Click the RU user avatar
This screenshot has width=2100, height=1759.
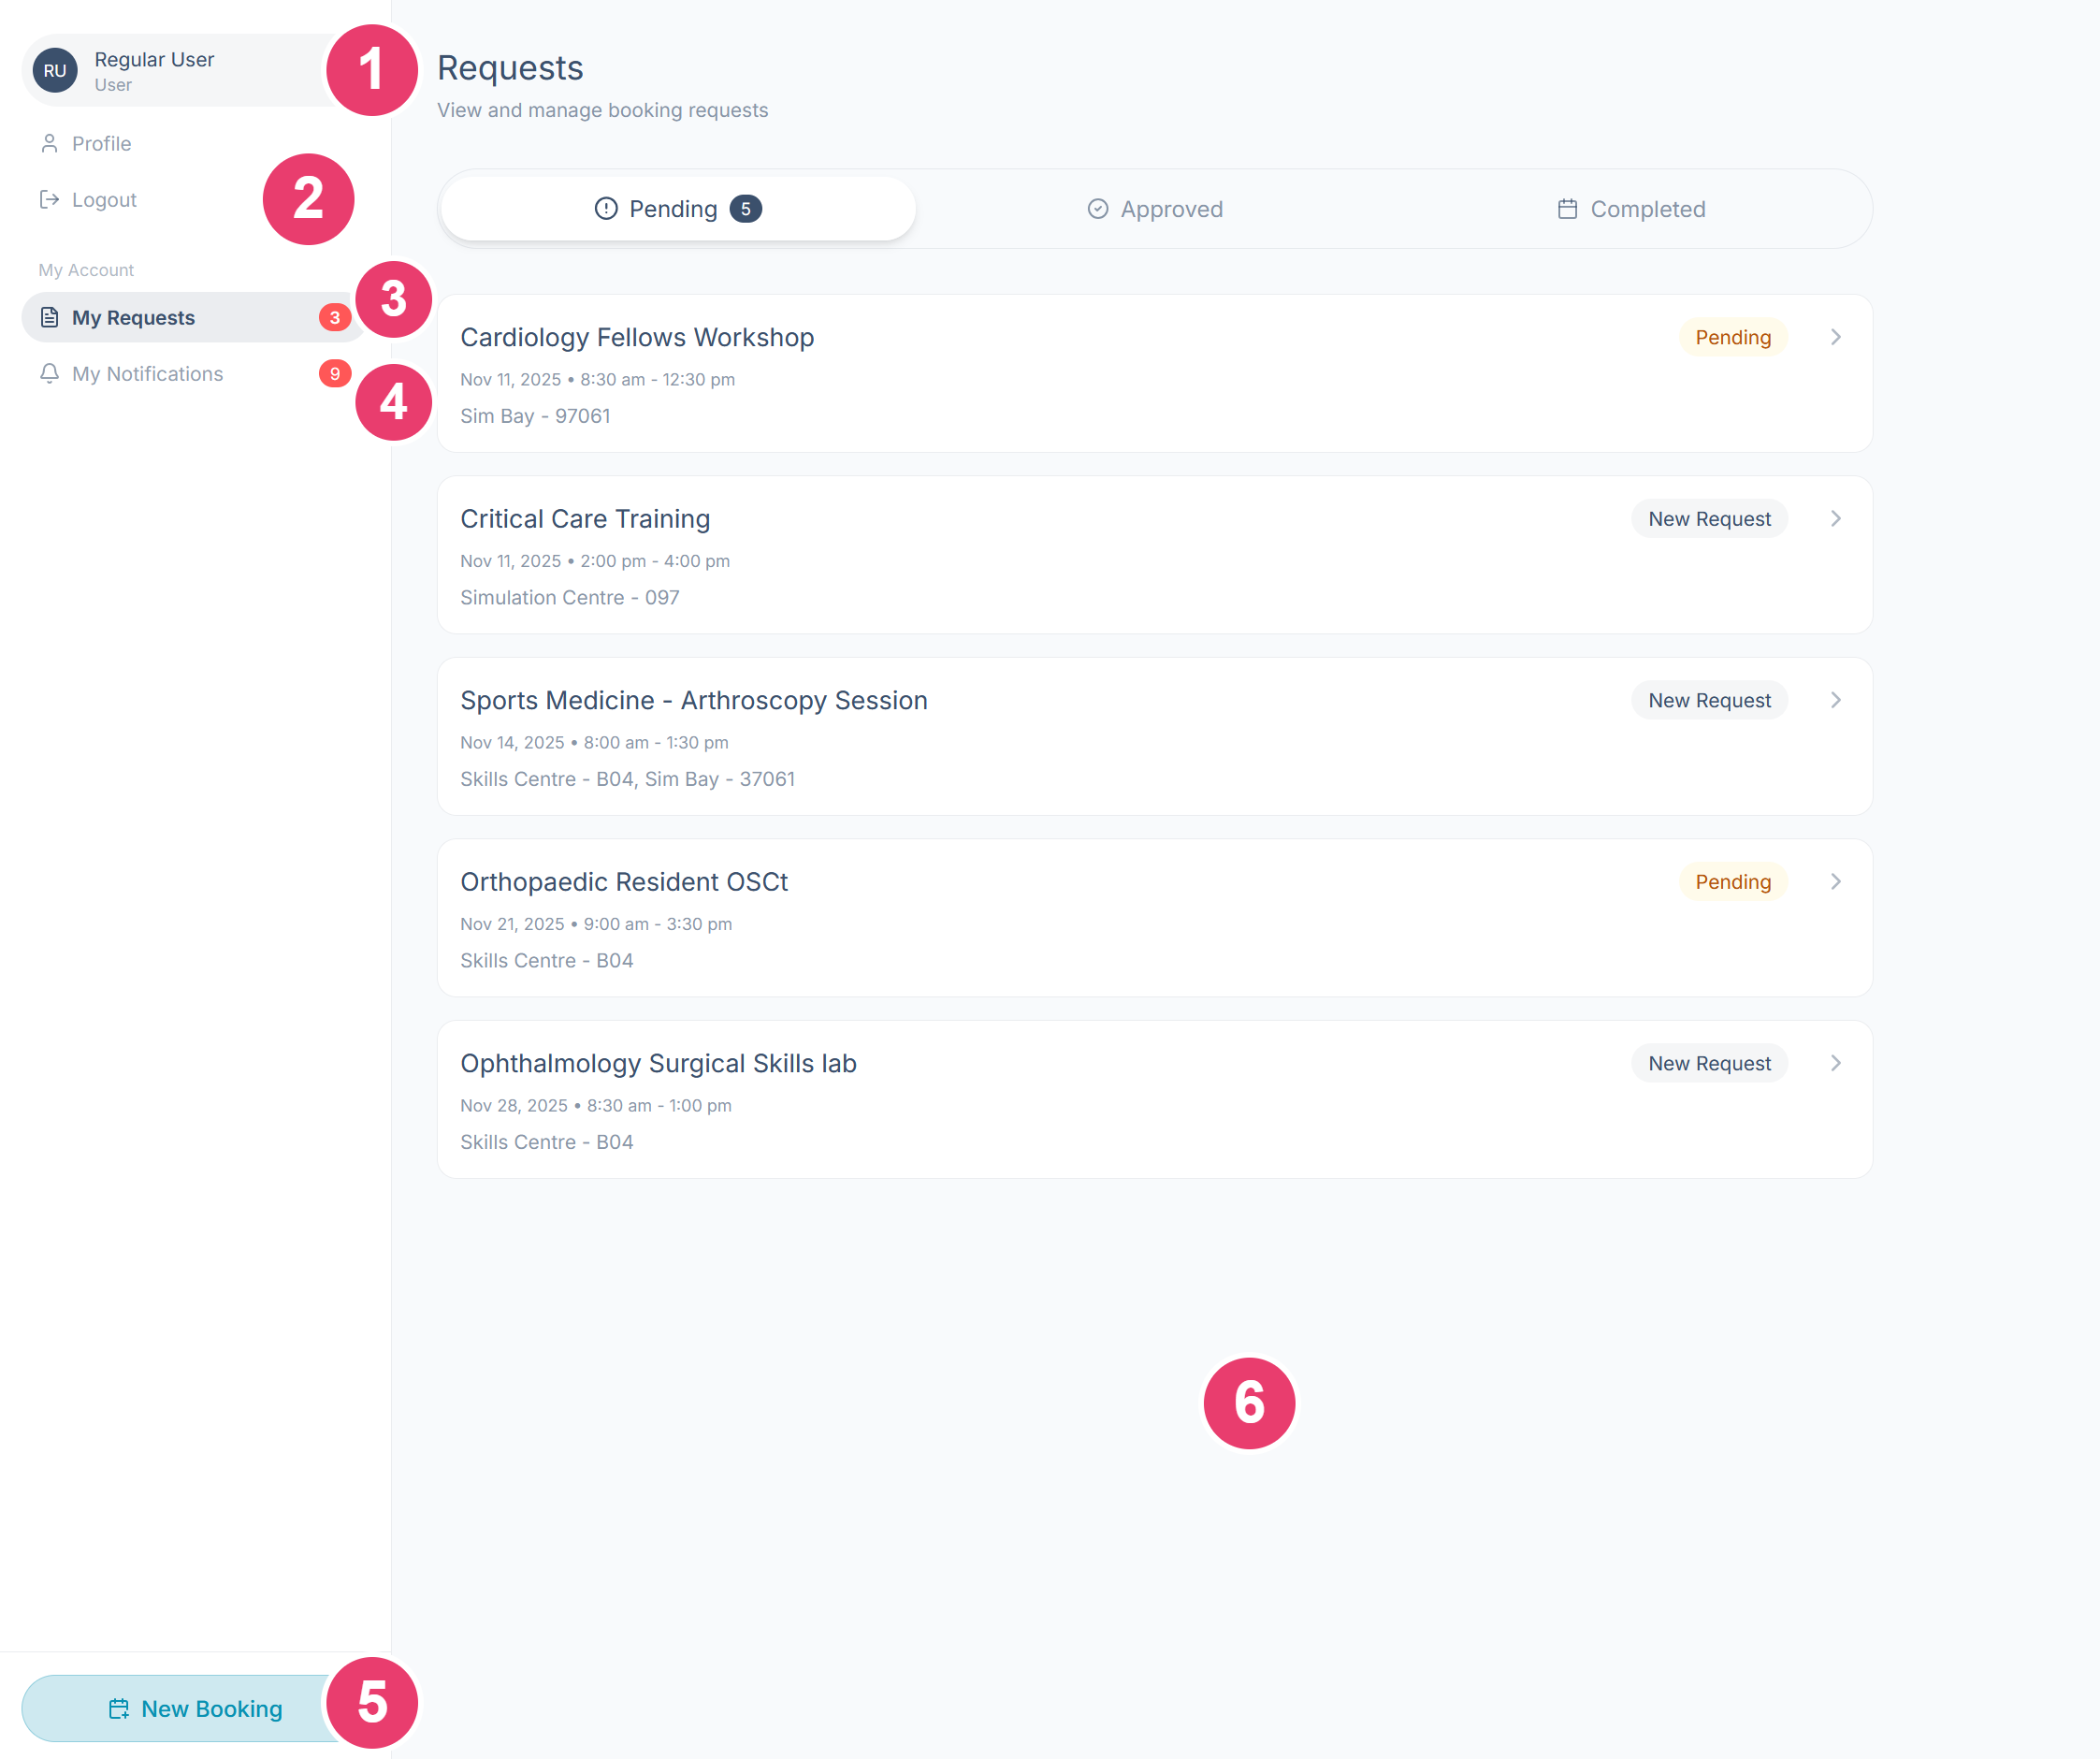coord(55,71)
